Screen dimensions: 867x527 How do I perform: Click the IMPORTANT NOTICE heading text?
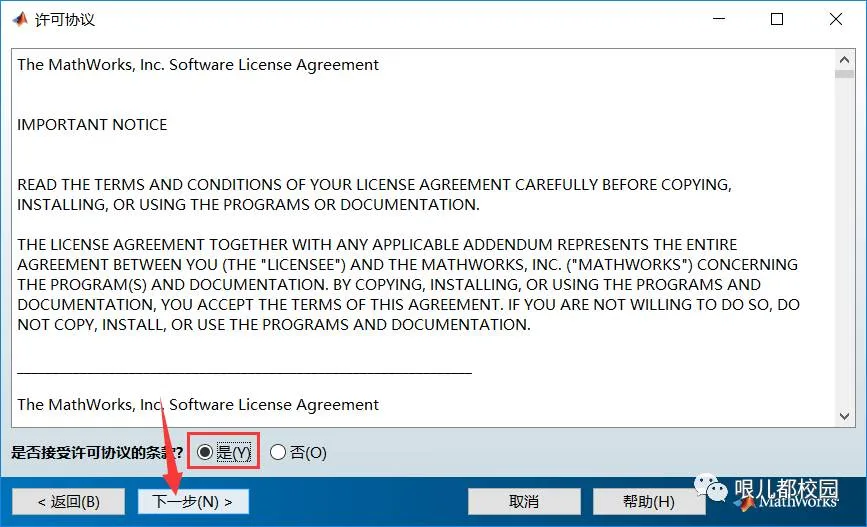pos(92,124)
